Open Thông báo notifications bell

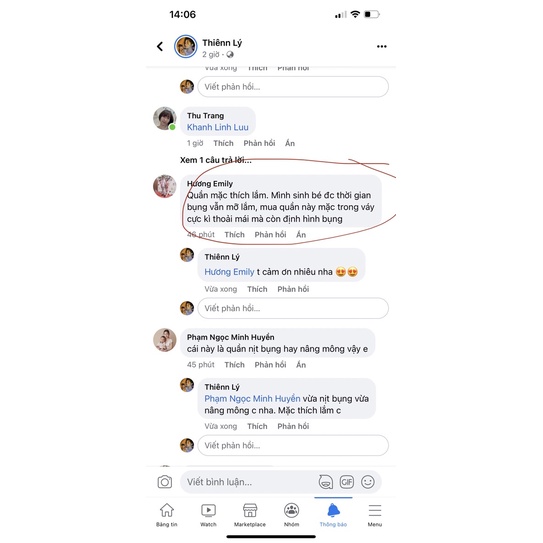333,515
